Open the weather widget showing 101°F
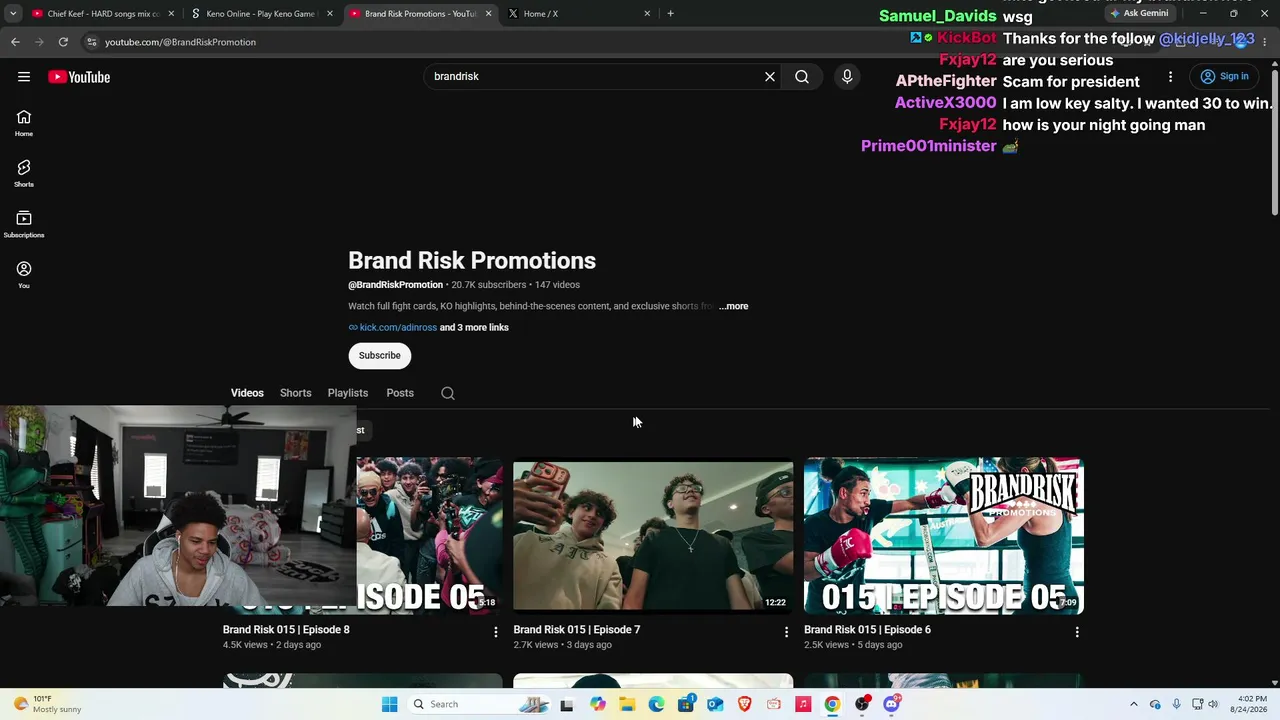 (x=46, y=704)
